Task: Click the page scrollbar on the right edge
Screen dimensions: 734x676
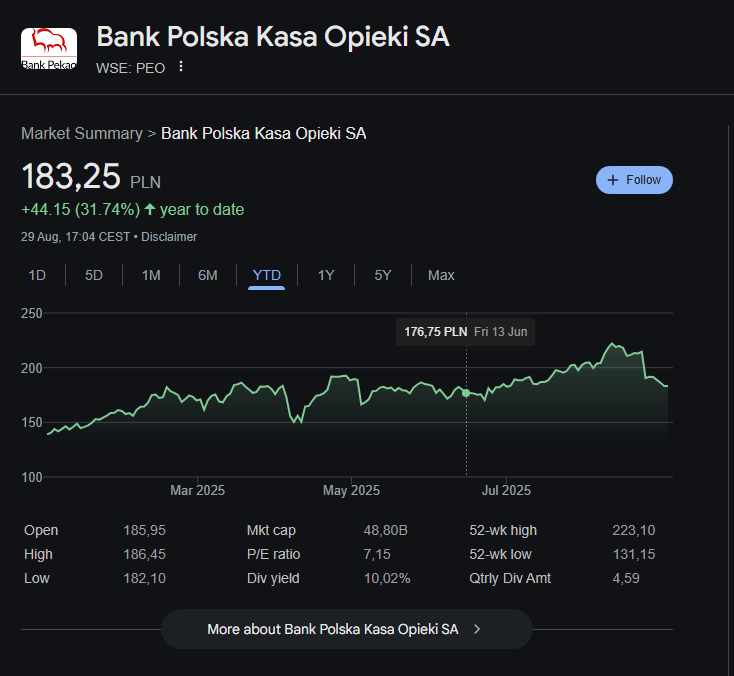Action: 729,328
